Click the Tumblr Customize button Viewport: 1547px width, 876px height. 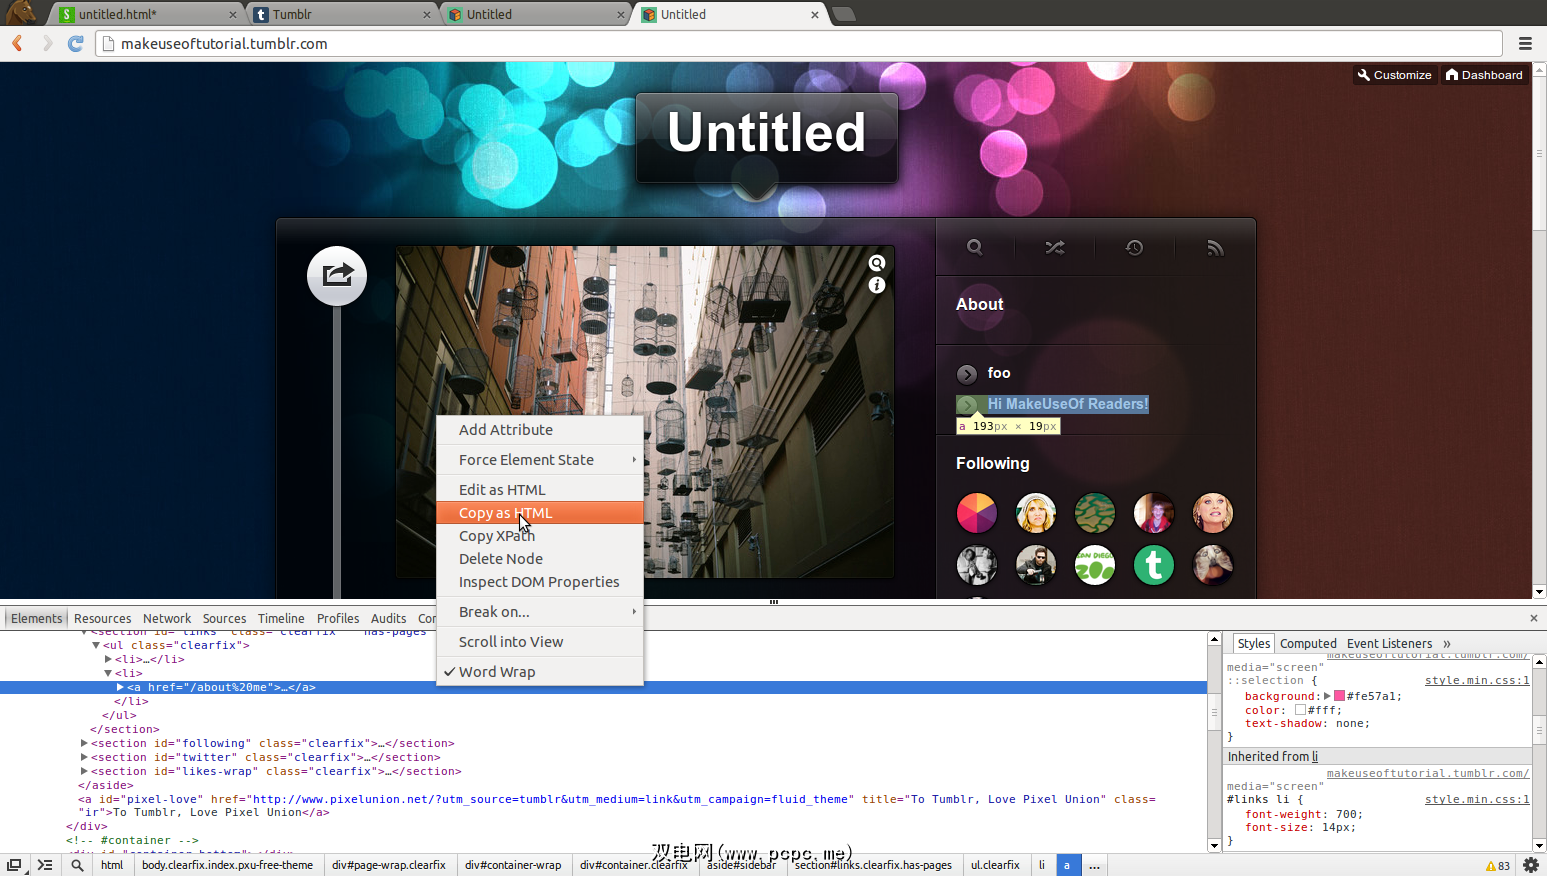tap(1394, 75)
